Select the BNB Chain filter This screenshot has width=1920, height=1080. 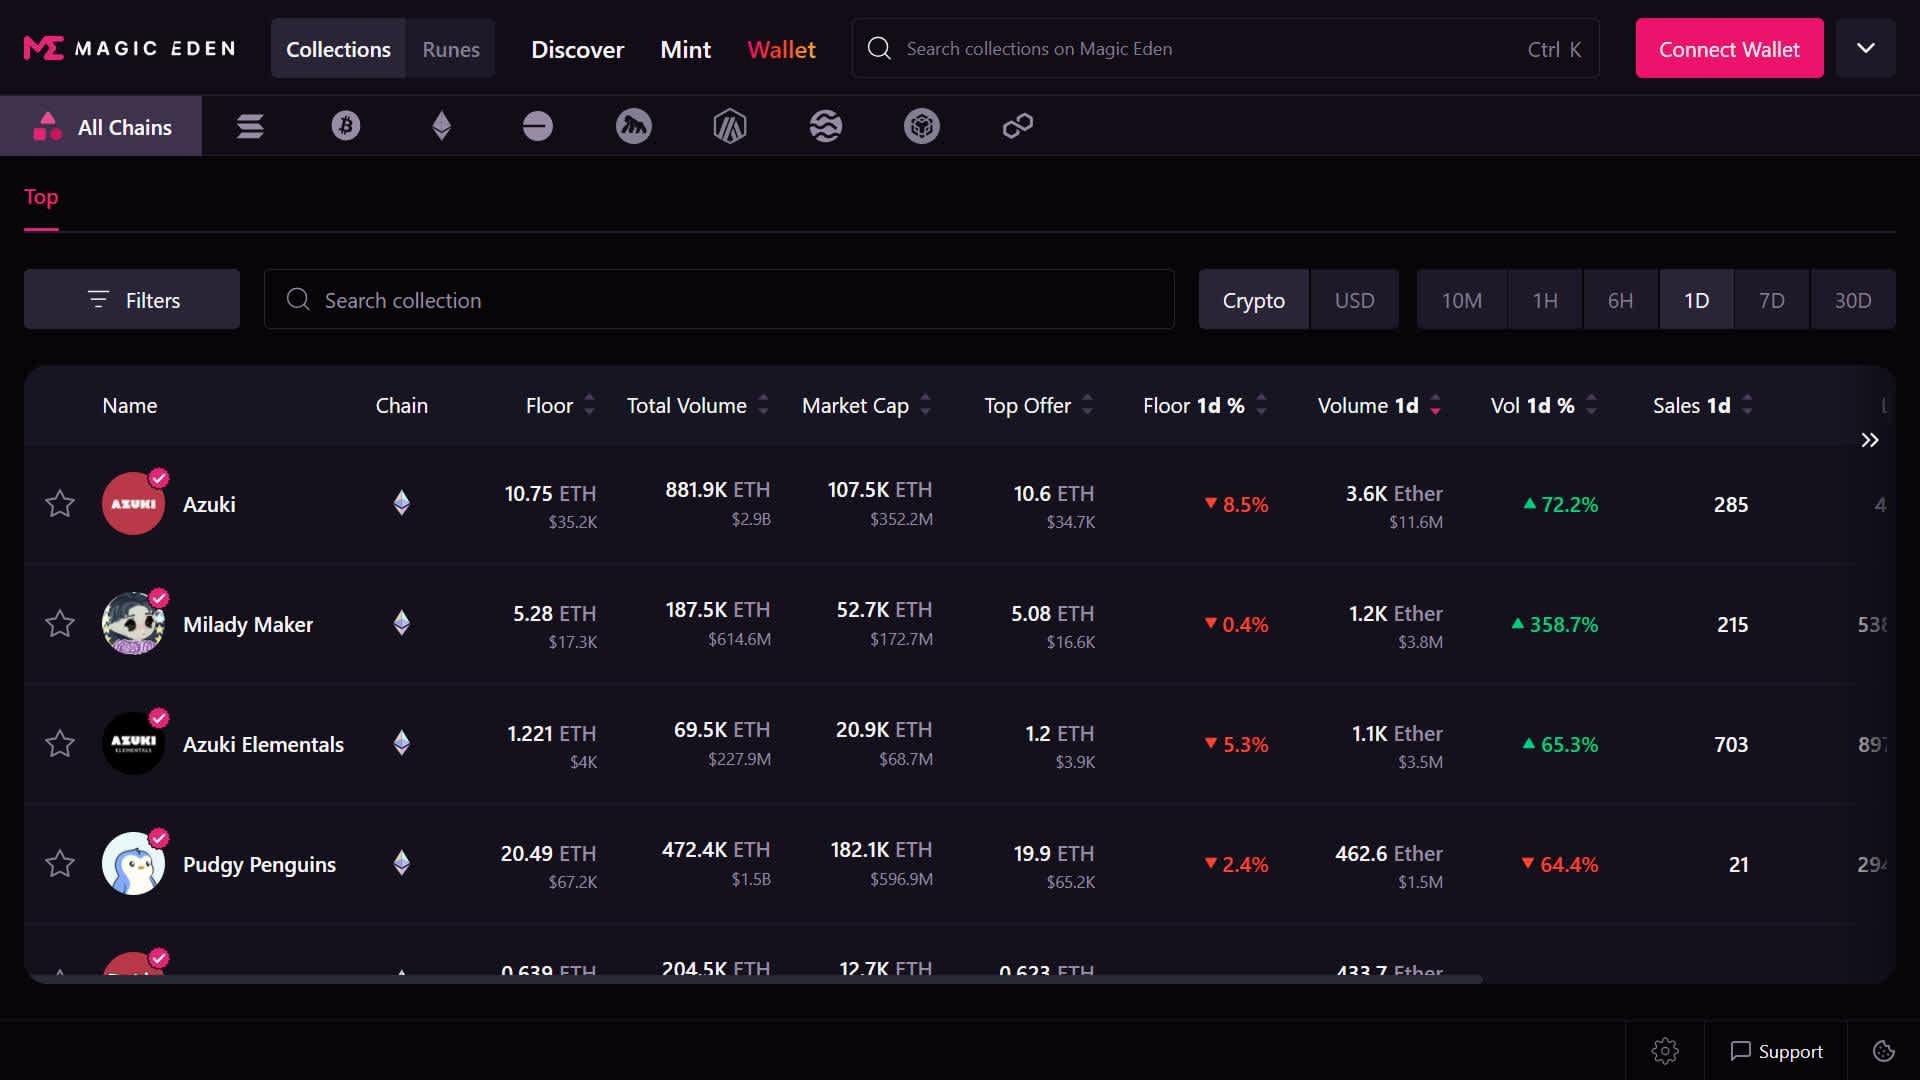coord(921,126)
